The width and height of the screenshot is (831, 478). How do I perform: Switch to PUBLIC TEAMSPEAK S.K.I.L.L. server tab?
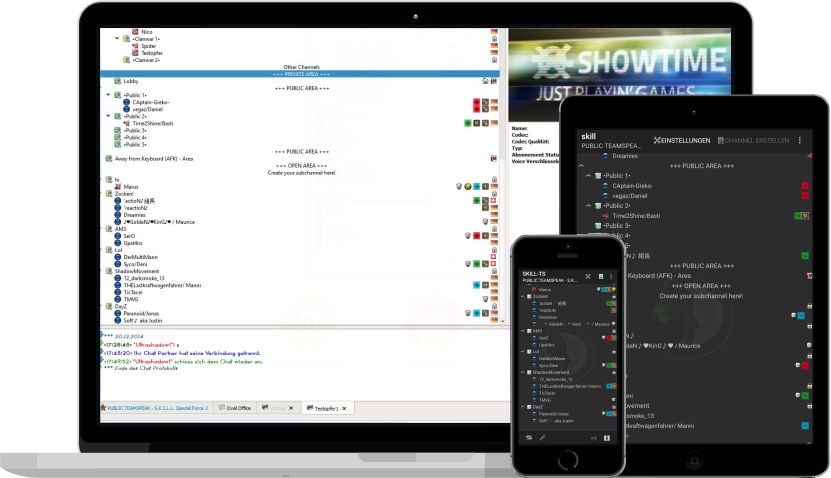155,408
